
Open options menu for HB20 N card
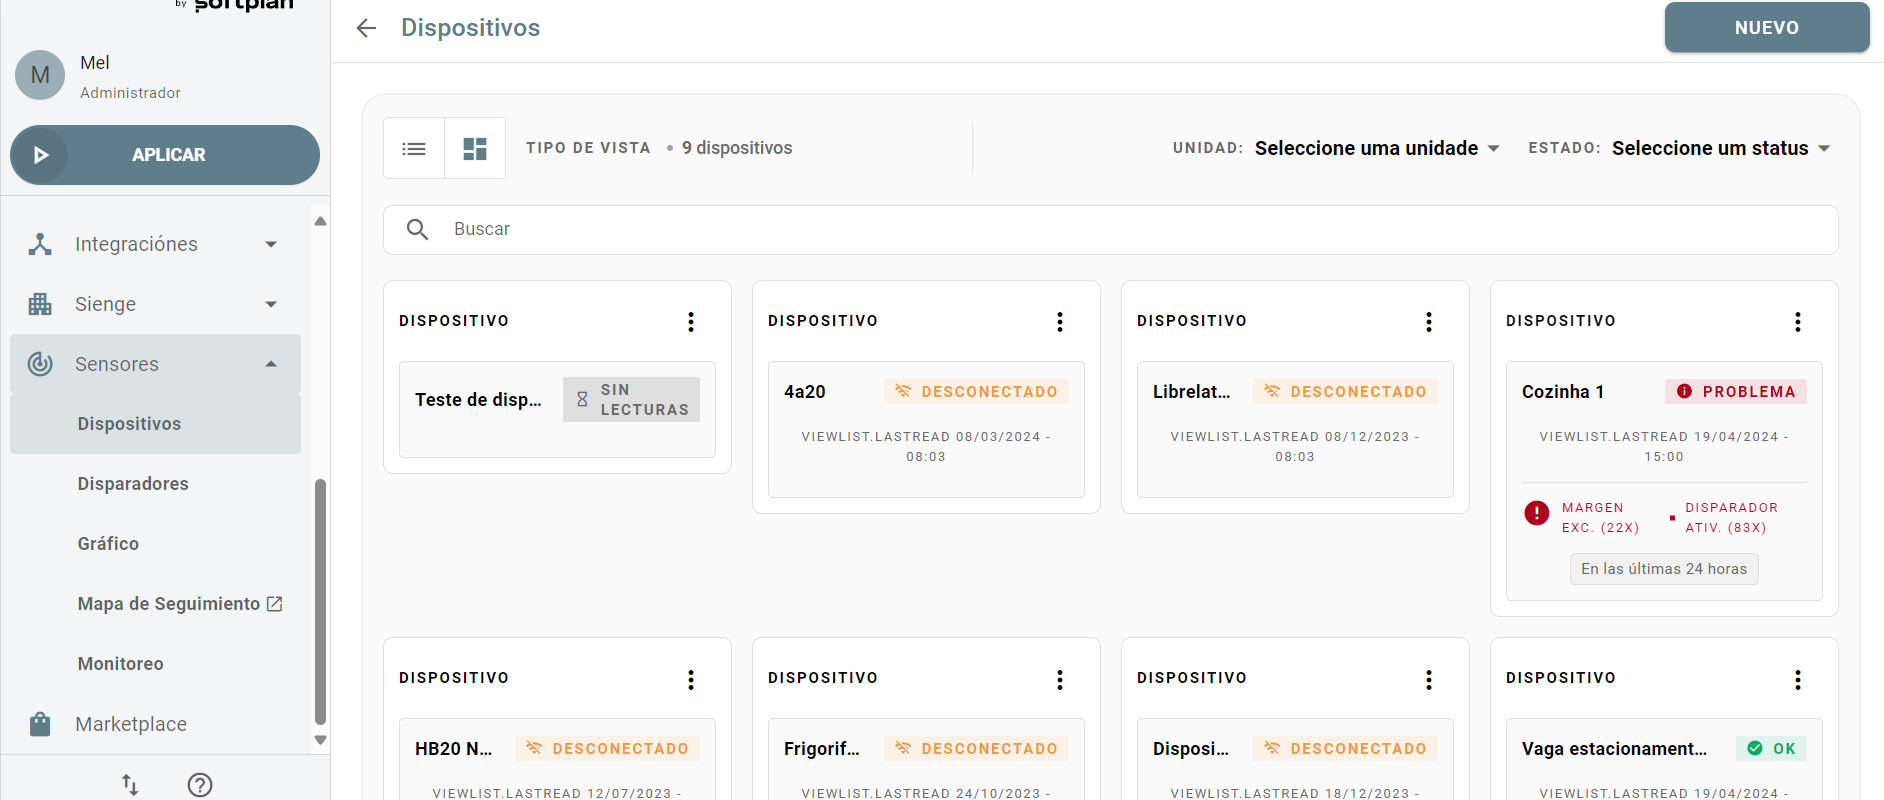[691, 680]
